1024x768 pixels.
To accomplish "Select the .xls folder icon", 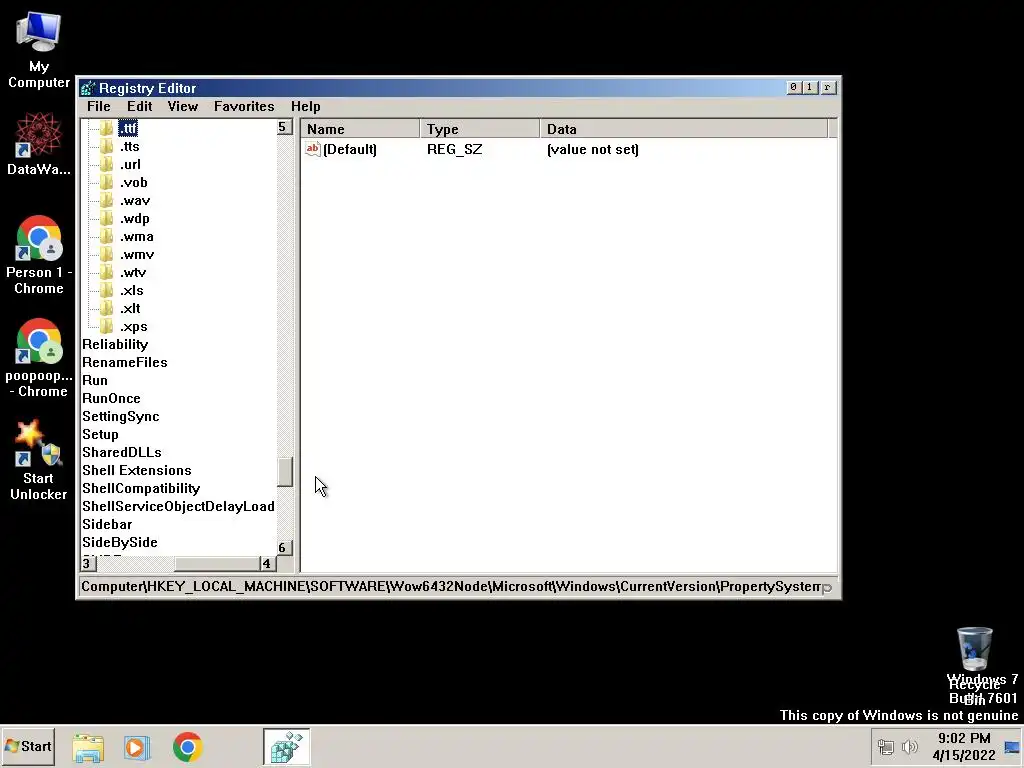I will (x=107, y=290).
